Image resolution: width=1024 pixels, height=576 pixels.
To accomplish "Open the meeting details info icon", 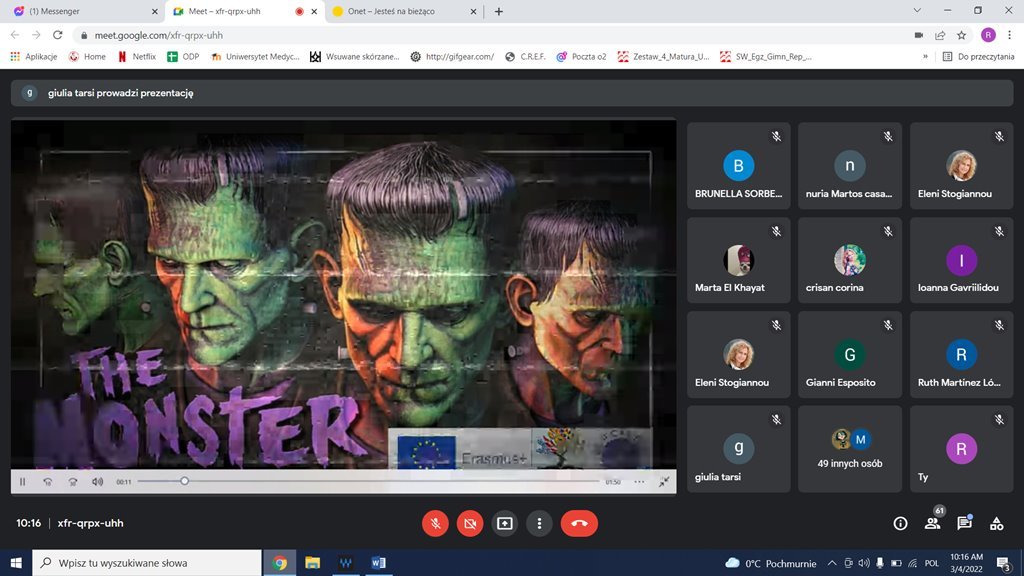I will coord(901,523).
